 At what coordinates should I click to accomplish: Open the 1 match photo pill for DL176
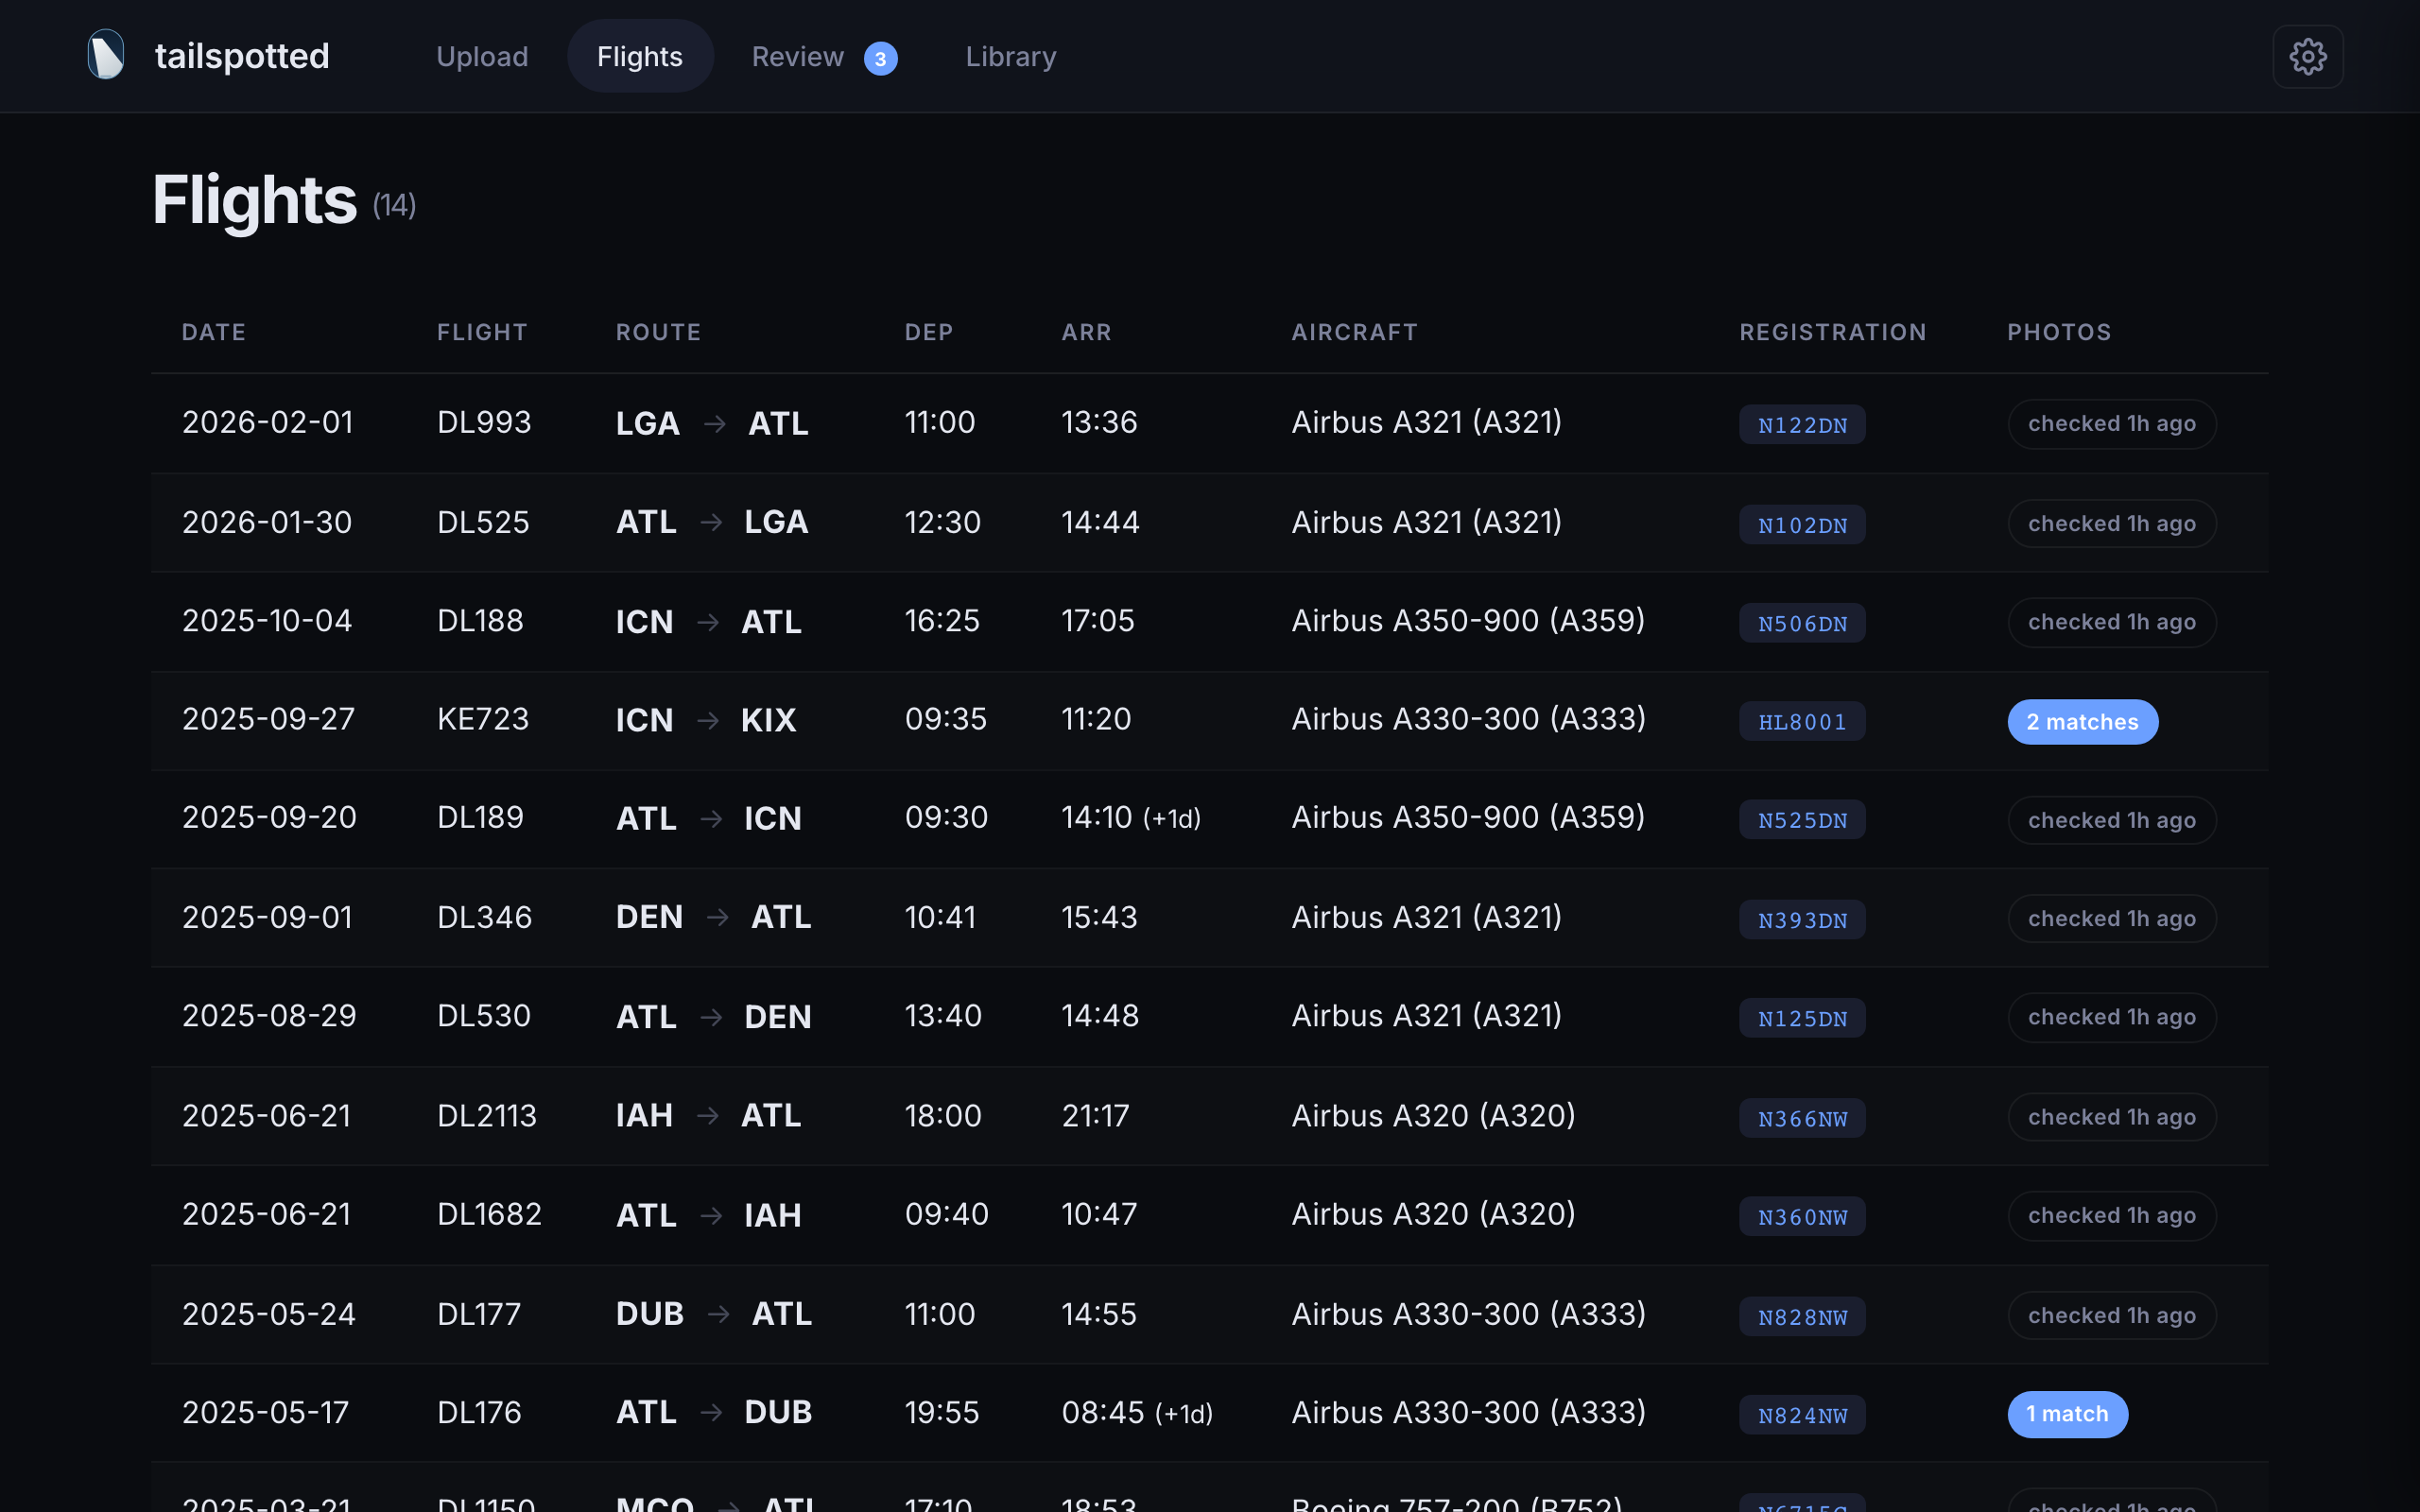[x=2067, y=1414]
